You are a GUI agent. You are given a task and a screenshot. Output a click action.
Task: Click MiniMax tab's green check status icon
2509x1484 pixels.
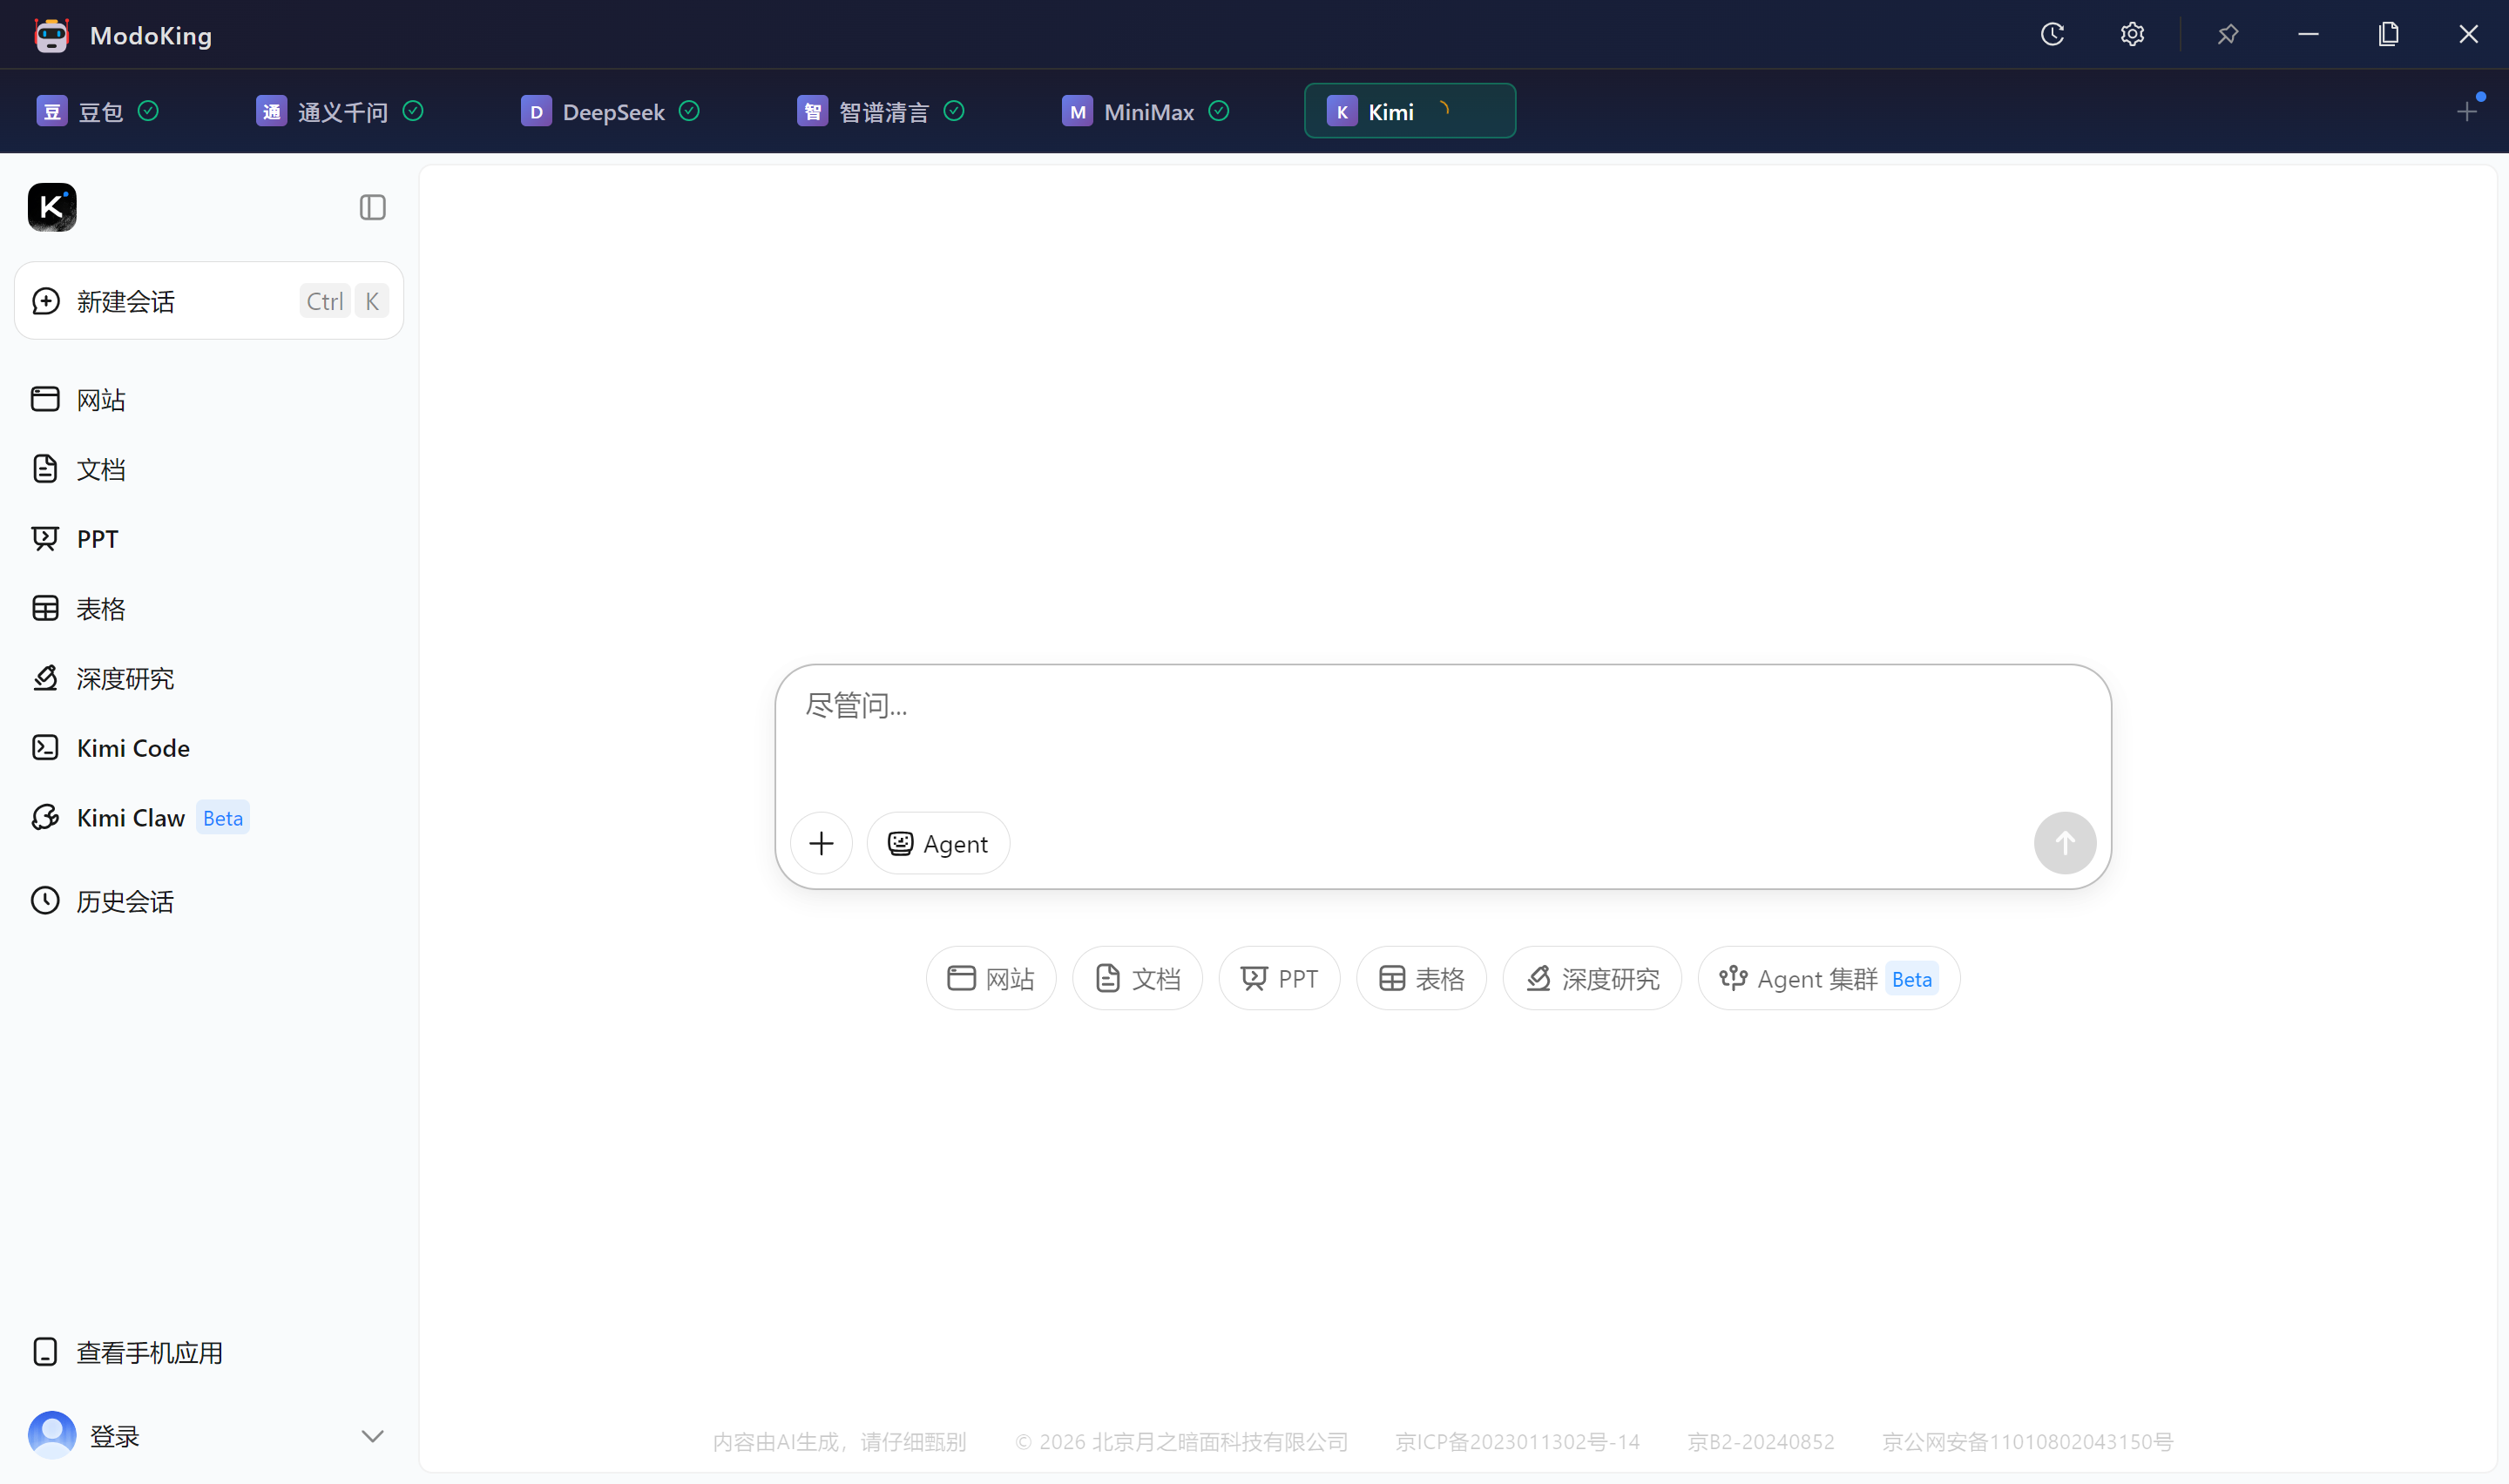1218,111
